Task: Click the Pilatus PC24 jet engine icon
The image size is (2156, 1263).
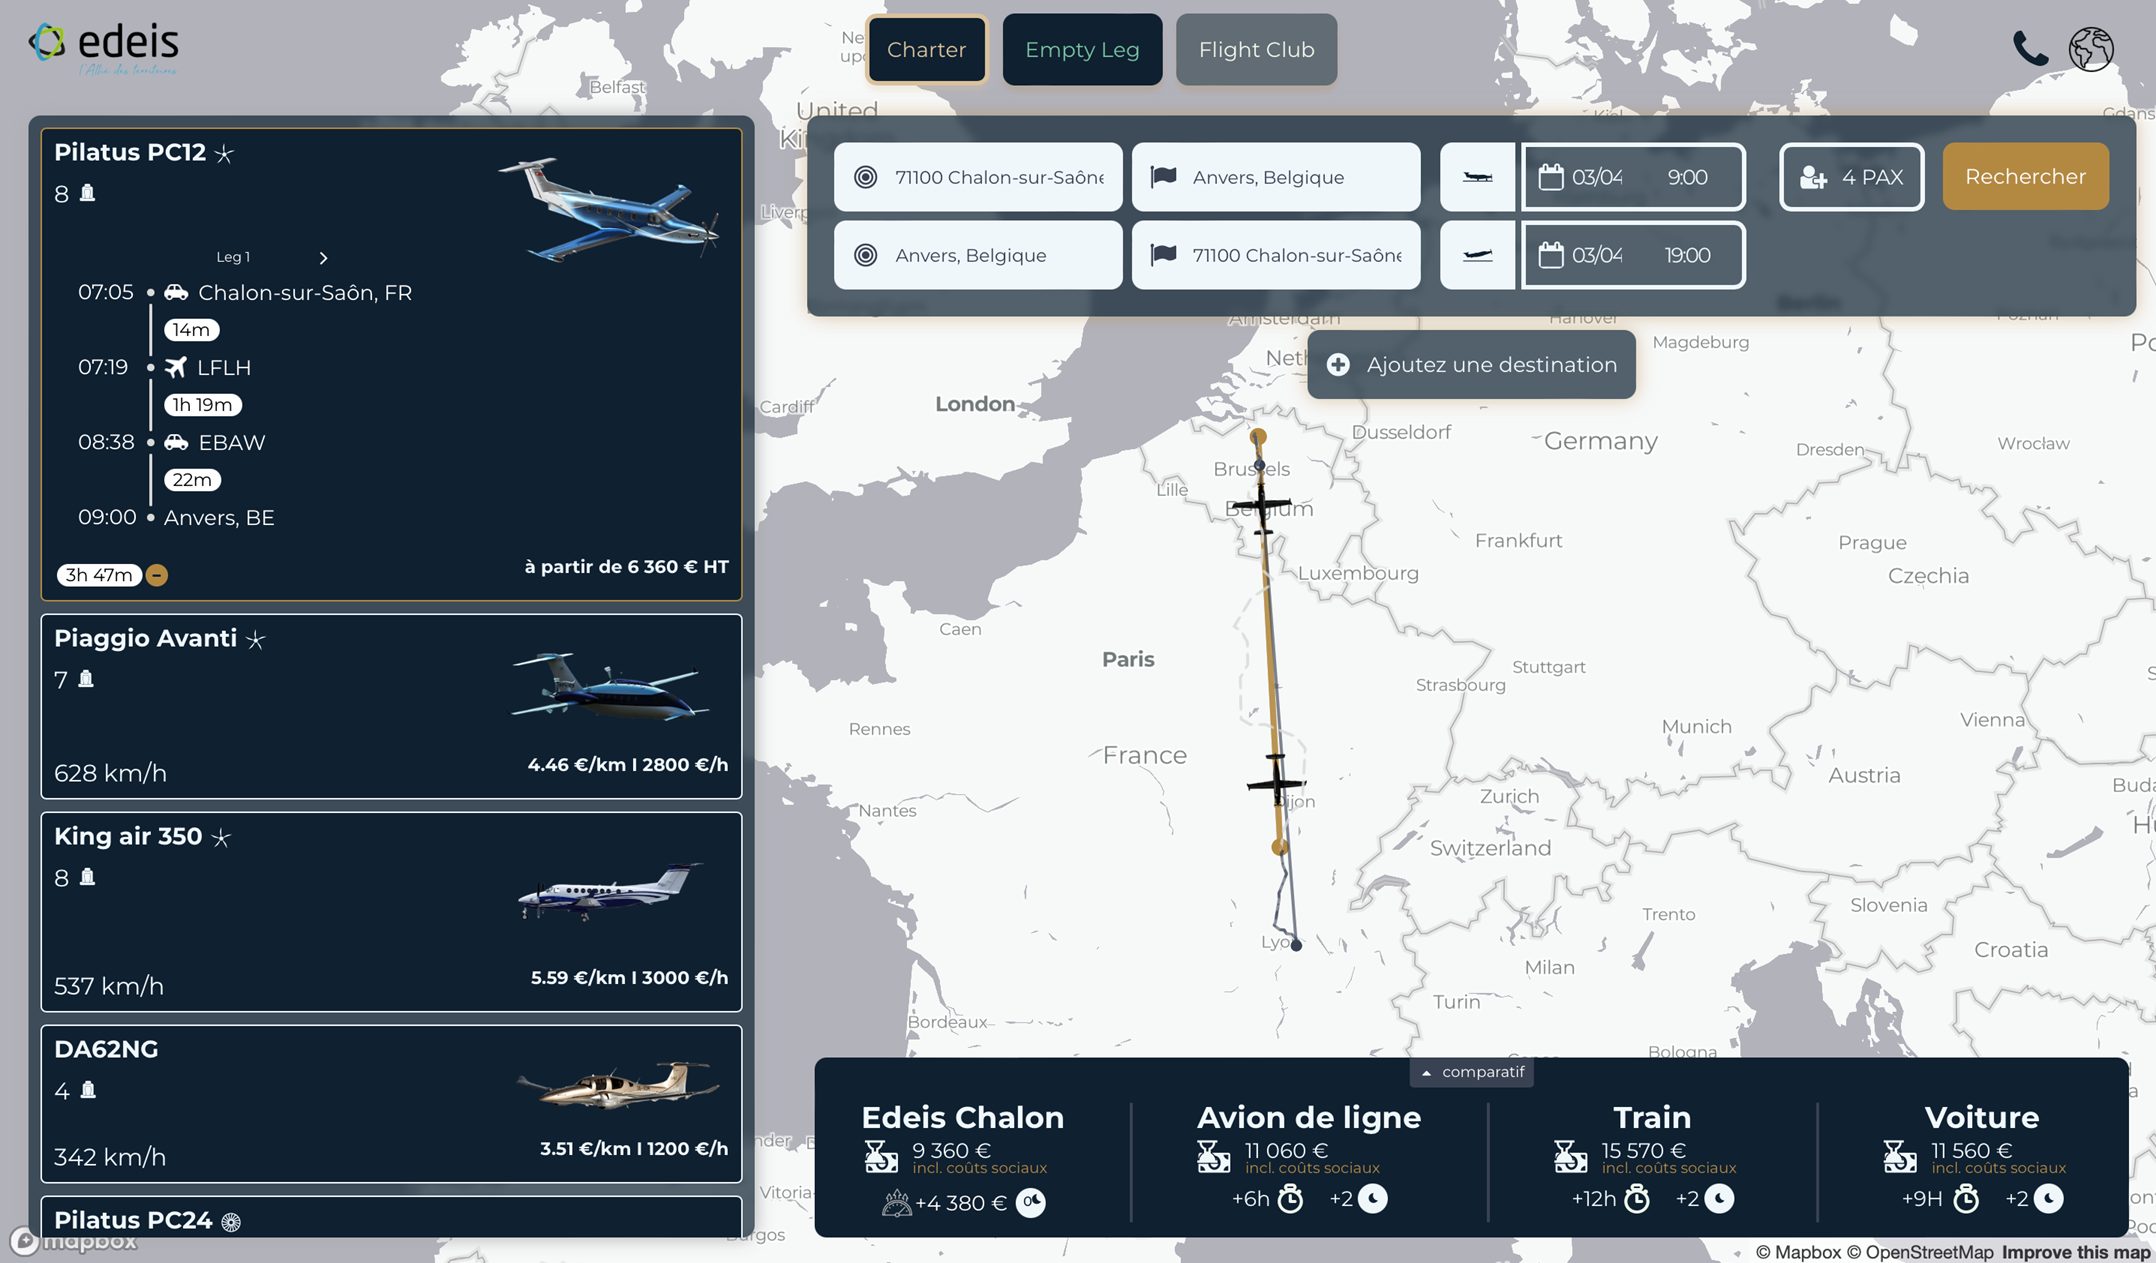Action: (x=231, y=1222)
